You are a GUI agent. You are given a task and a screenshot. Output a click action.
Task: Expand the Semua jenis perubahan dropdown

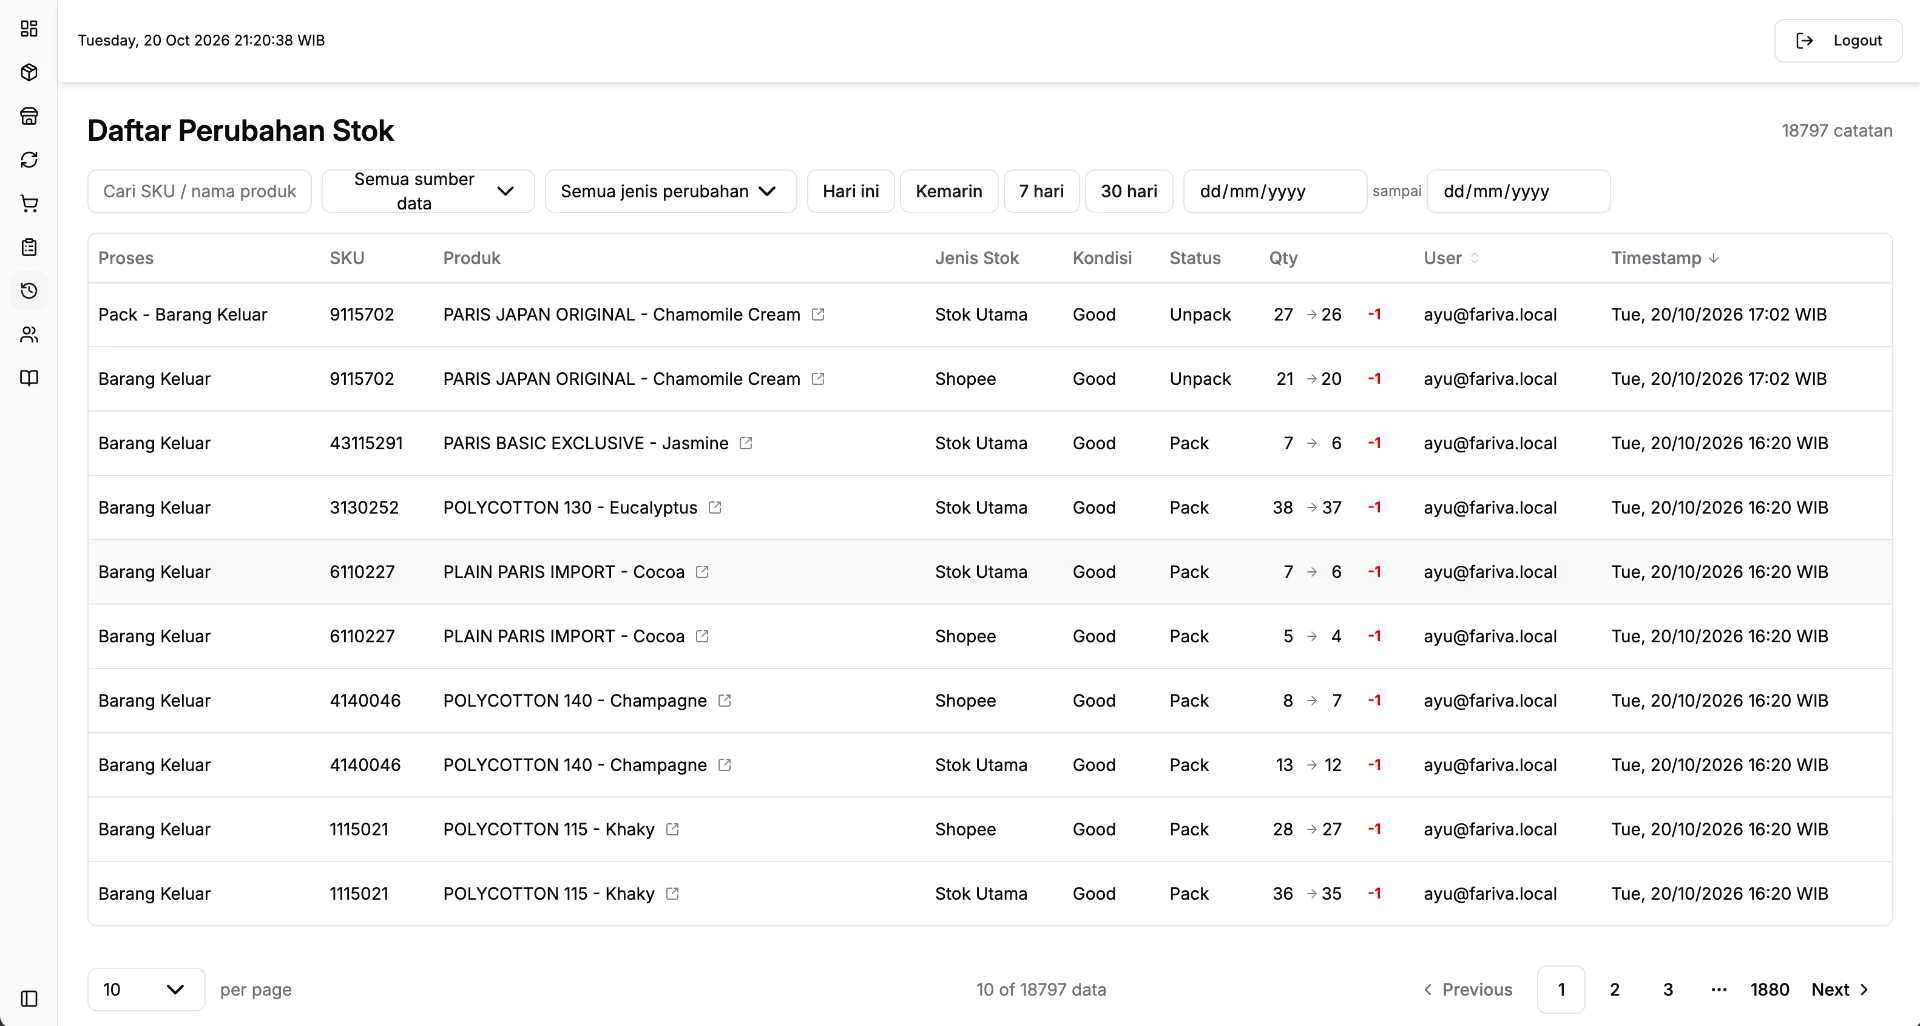click(x=670, y=191)
